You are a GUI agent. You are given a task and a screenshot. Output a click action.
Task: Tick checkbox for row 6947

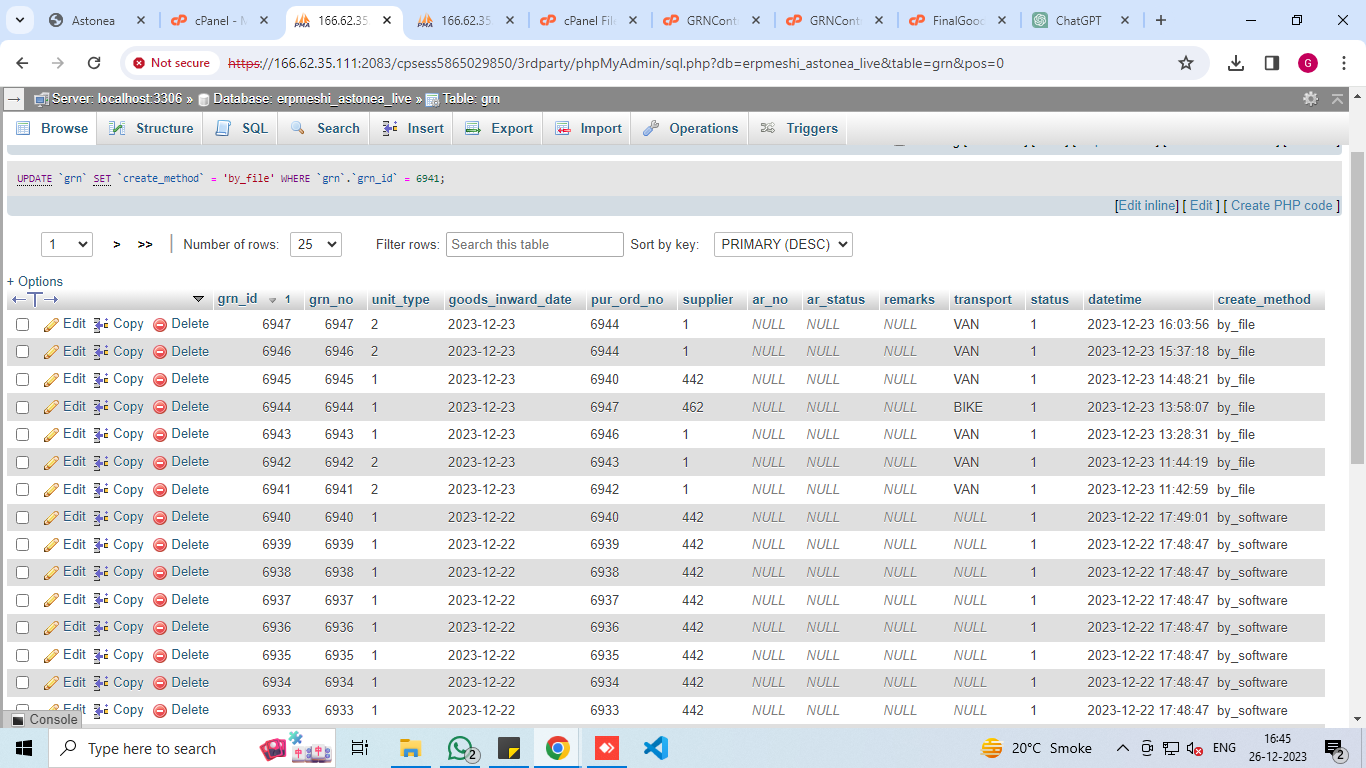point(22,325)
